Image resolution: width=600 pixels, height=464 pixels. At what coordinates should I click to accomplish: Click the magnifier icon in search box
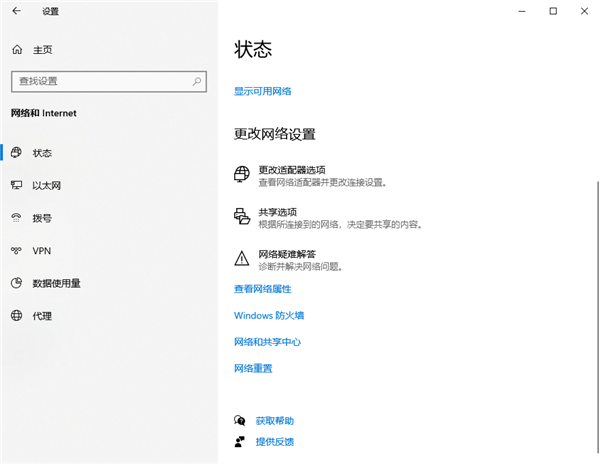197,81
